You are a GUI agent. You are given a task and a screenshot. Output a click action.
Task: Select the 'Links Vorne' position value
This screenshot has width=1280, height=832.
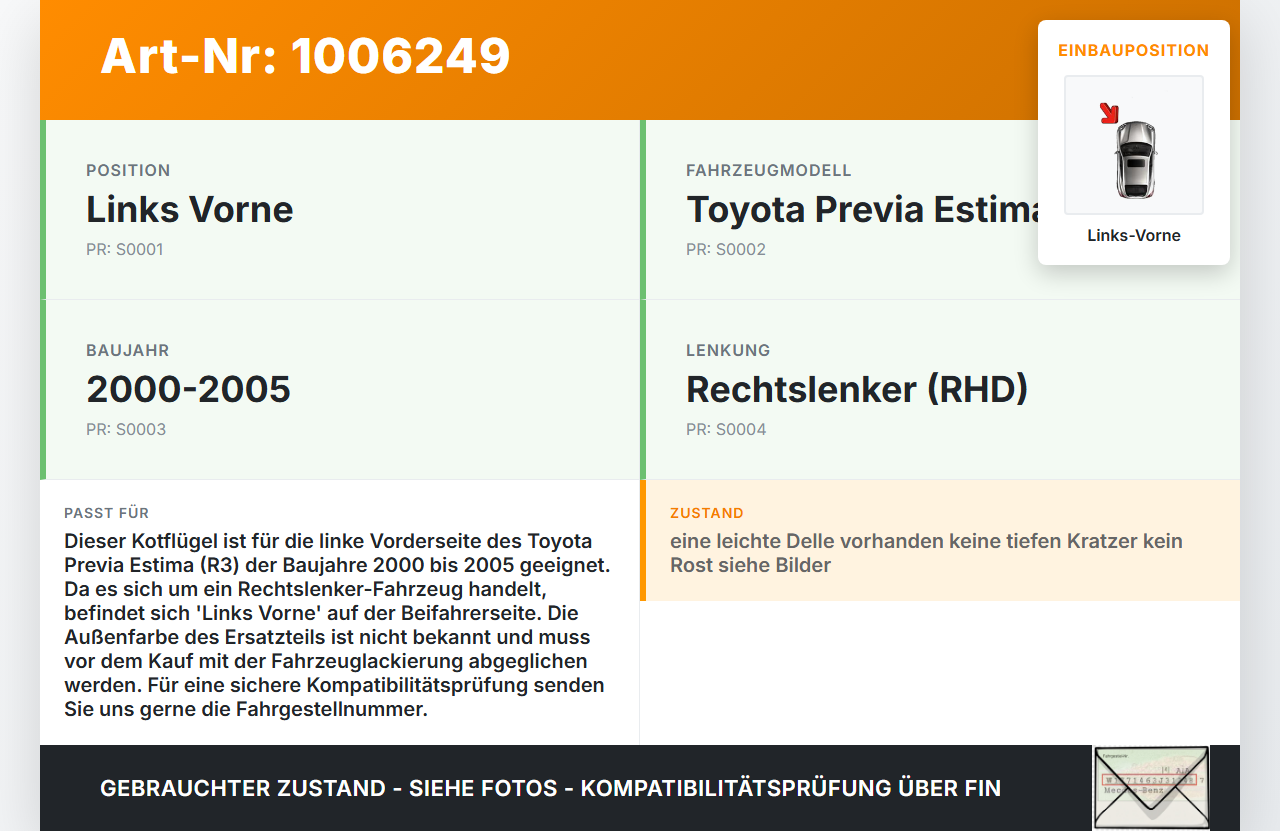click(190, 209)
